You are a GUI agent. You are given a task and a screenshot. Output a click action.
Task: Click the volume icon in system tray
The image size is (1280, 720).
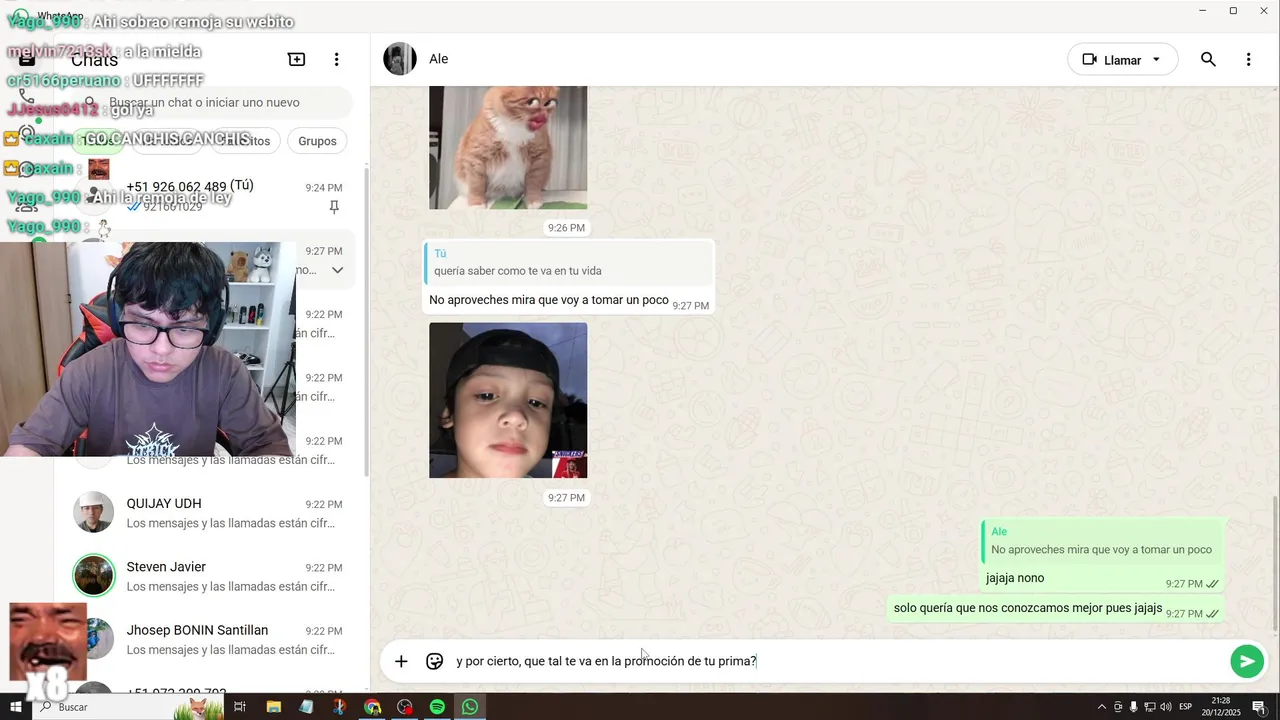pyautogui.click(x=1165, y=707)
